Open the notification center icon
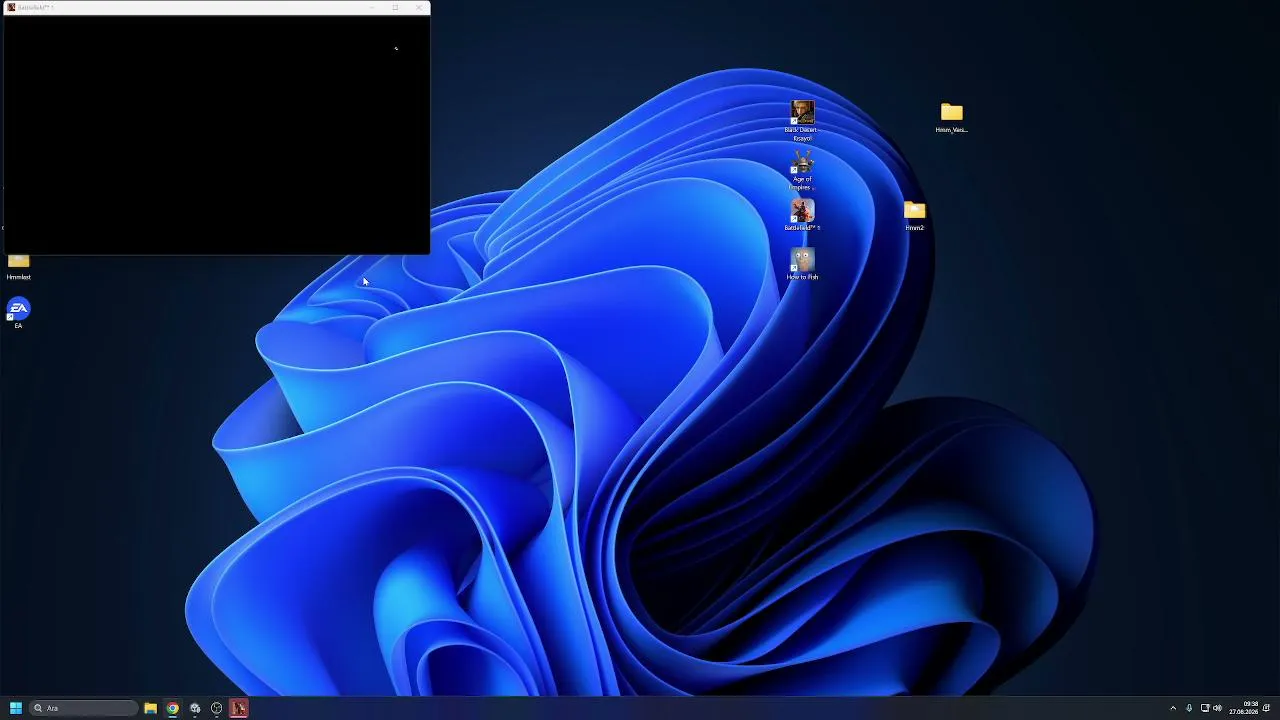The image size is (1280, 720). click(1267, 708)
